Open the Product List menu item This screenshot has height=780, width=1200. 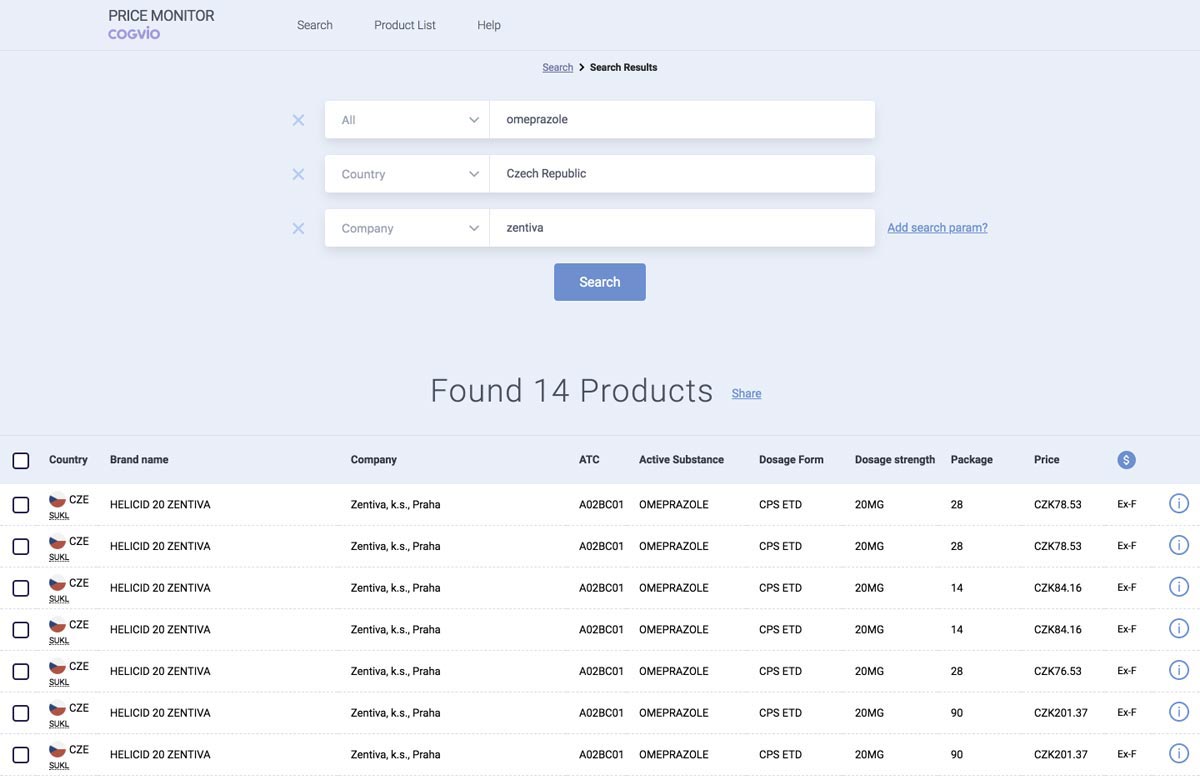[405, 25]
